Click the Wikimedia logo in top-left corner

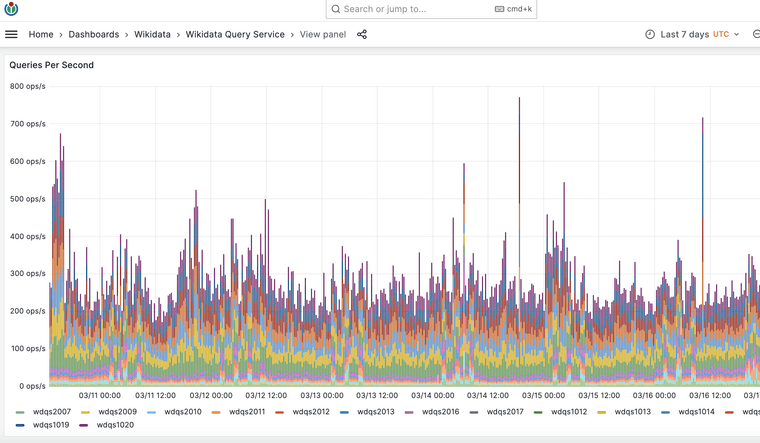(x=11, y=8)
